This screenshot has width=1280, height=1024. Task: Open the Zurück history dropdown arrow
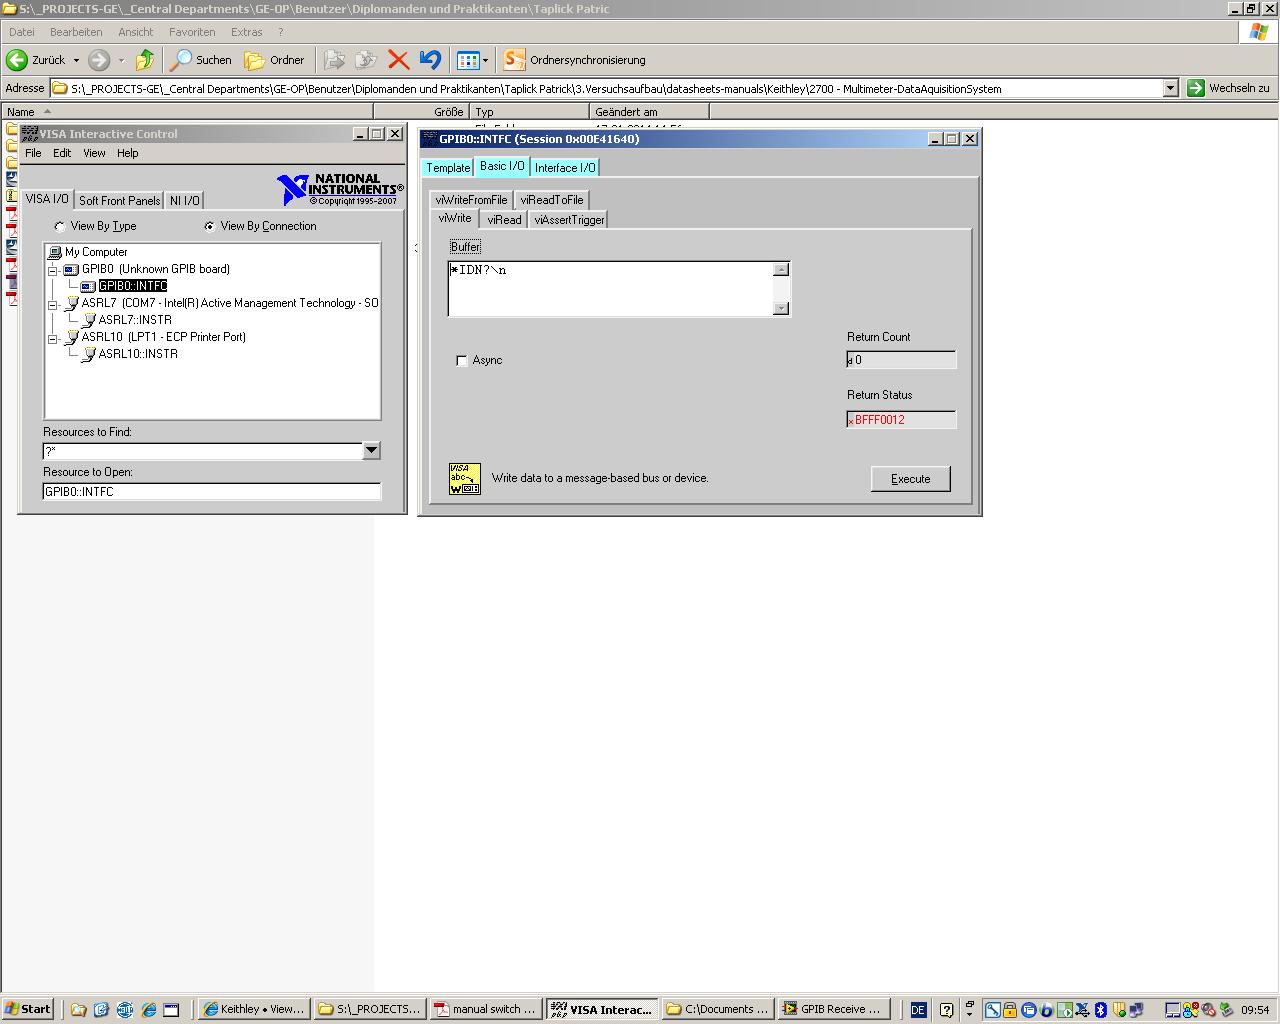coord(76,60)
